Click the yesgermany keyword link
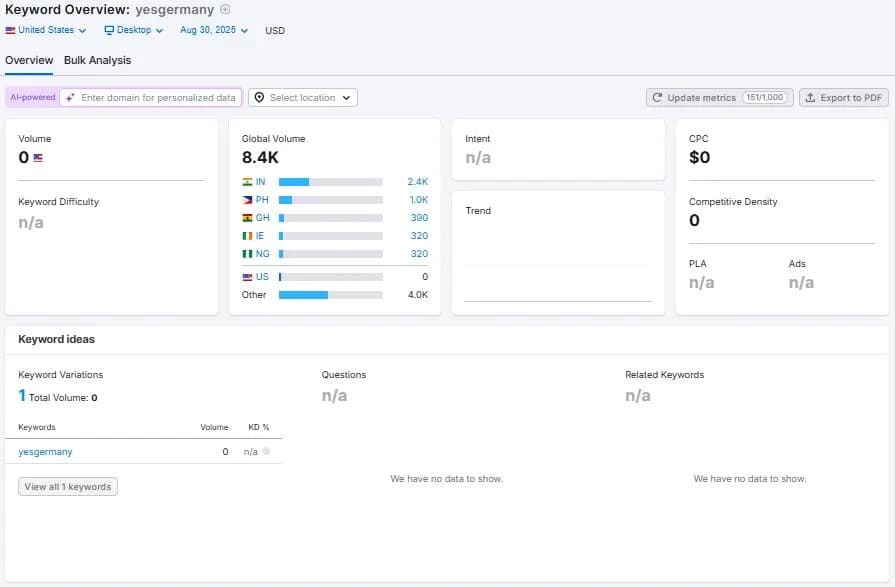895x587 pixels. click(45, 452)
